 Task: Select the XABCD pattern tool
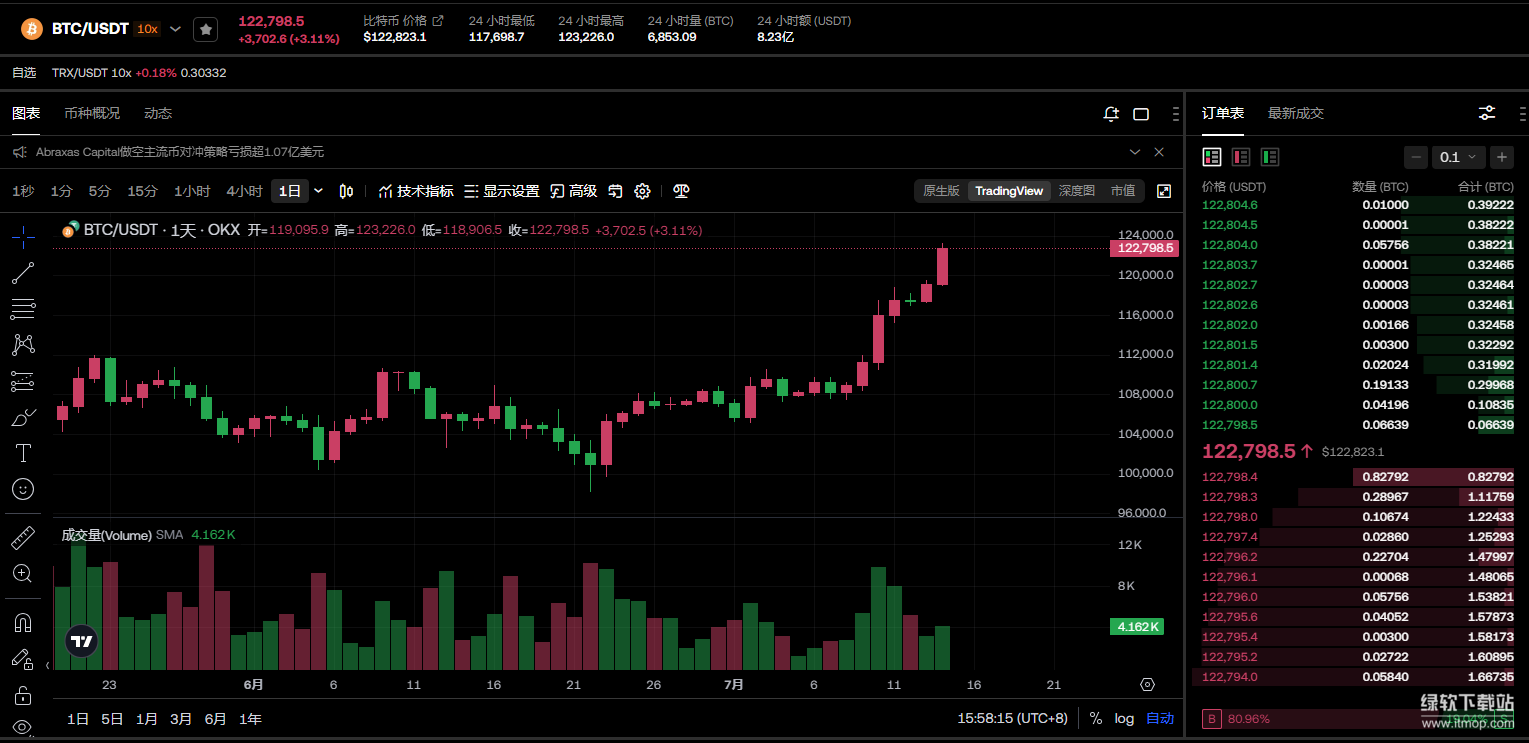(23, 345)
